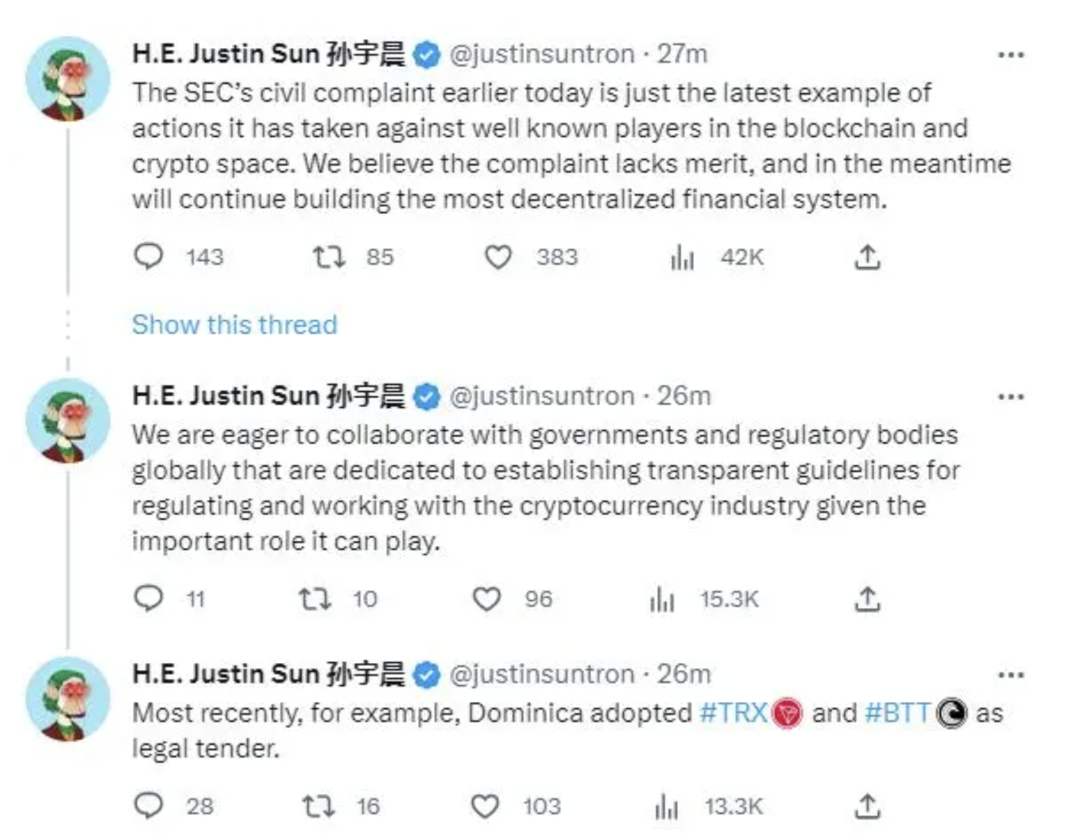Like the tweet about collaborating with governments
1080x838 pixels.
coord(486,599)
